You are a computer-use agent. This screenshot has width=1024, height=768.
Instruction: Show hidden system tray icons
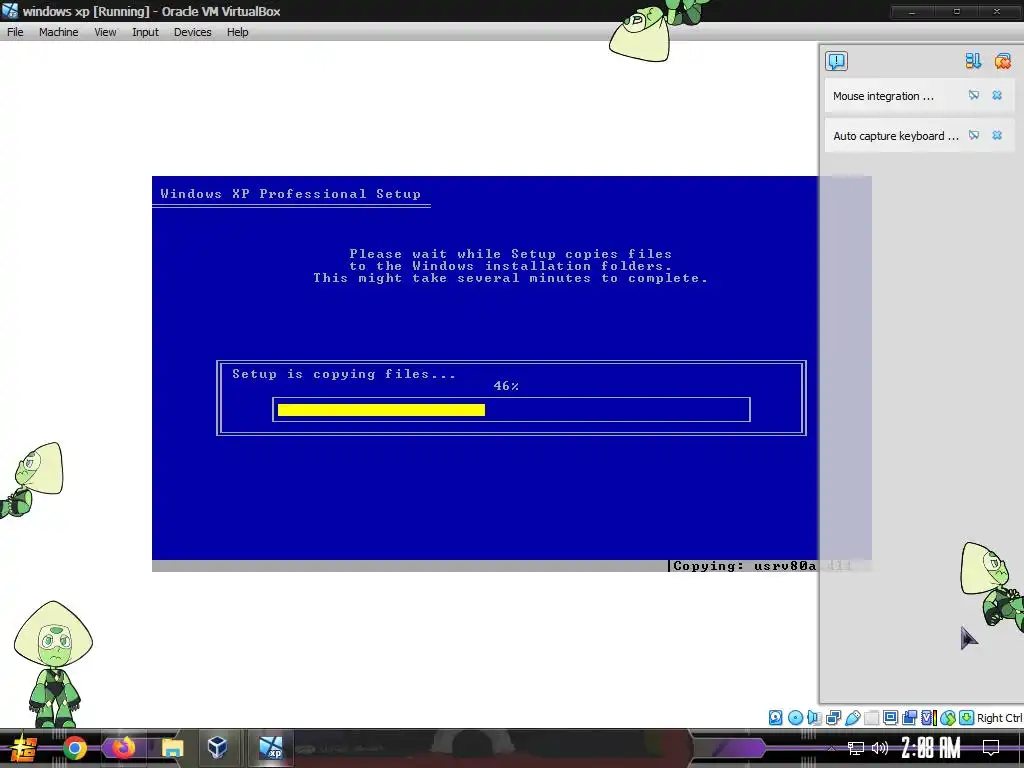tap(831, 748)
